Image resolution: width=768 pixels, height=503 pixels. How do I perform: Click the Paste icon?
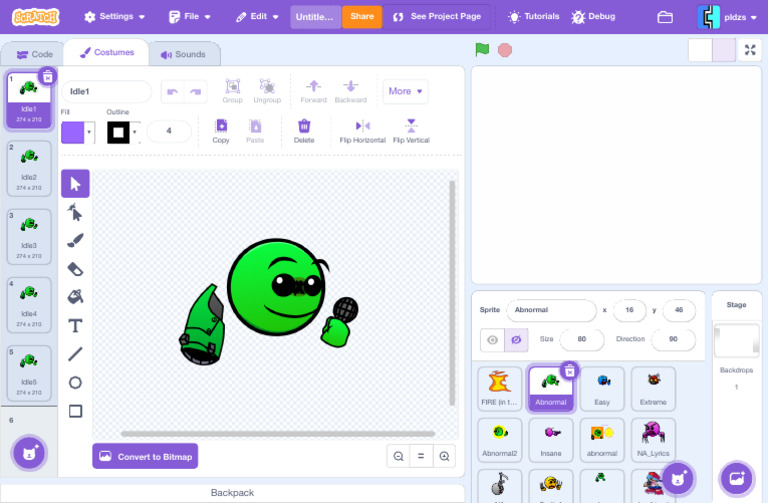(x=255, y=131)
